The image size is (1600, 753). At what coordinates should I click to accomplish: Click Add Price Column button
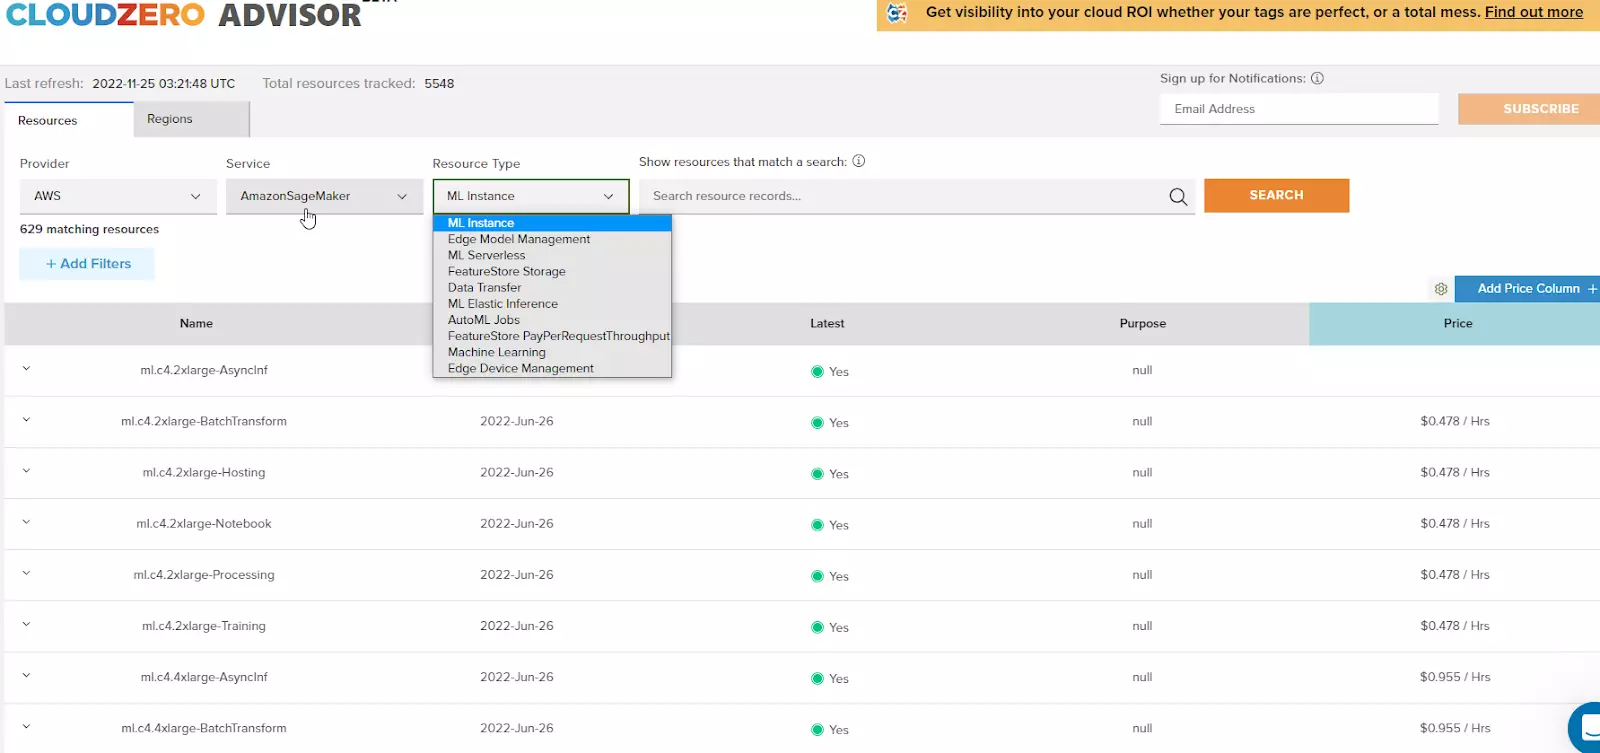point(1527,288)
